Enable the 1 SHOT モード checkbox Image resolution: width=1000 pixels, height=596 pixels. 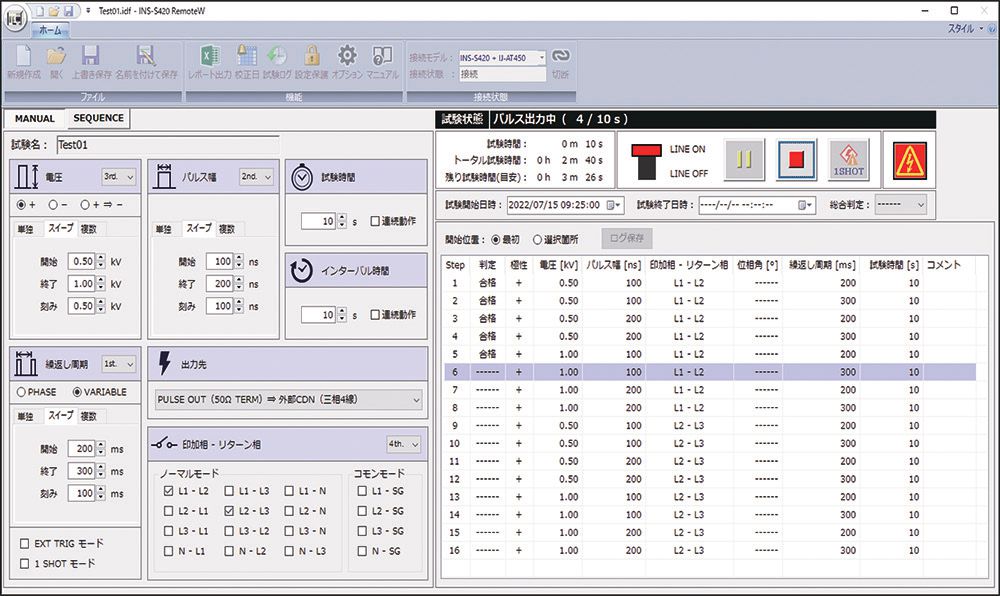24,563
